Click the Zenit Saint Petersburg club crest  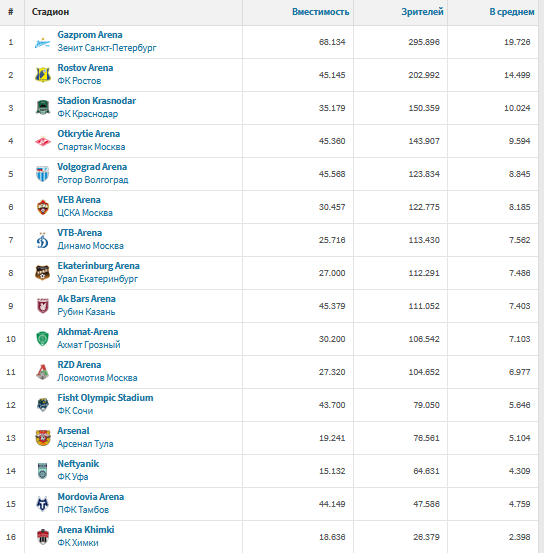coord(42,42)
